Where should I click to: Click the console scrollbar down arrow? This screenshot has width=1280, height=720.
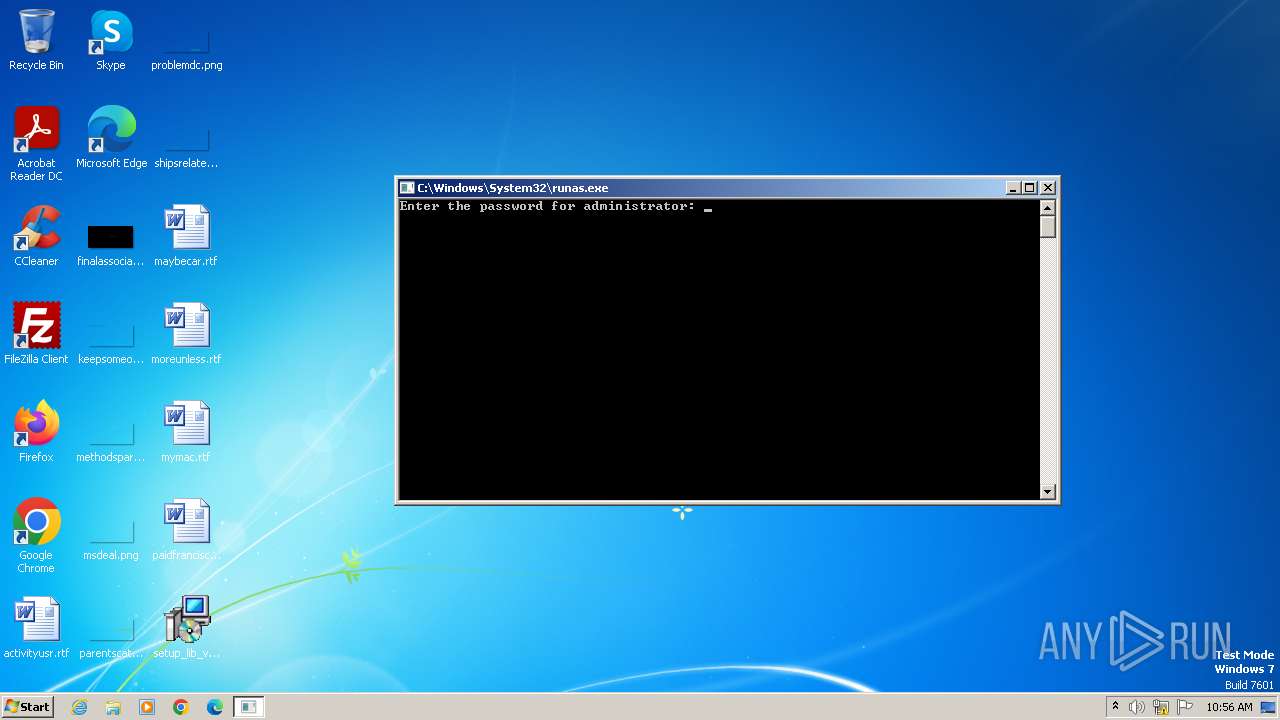tap(1047, 492)
